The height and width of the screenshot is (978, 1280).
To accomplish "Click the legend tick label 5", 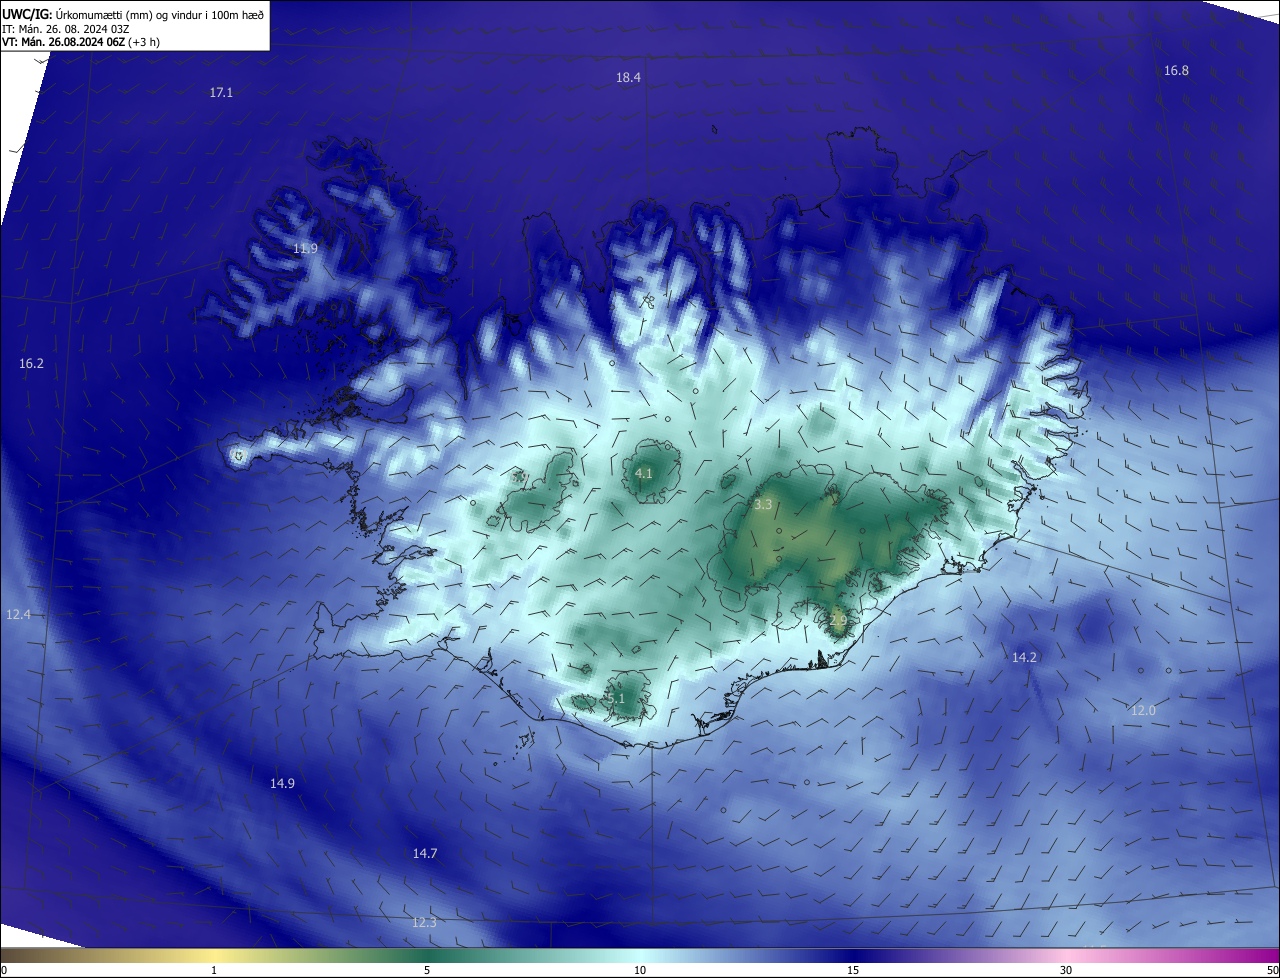I will coord(427,970).
